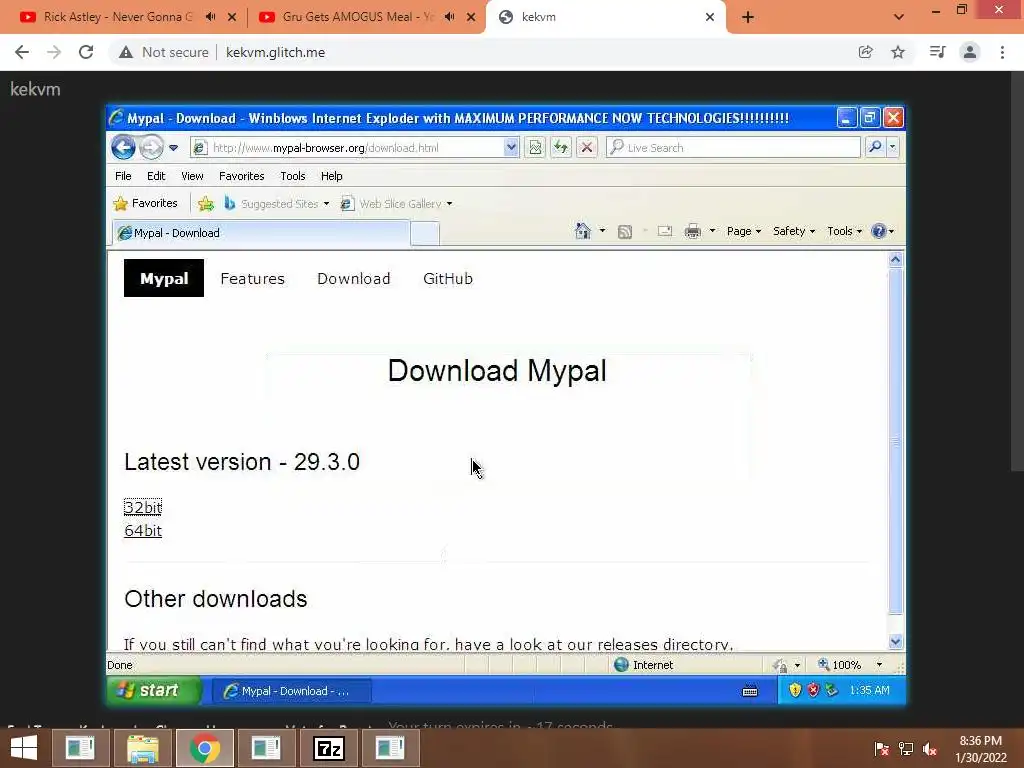Click the IE refresh page icon
The width and height of the screenshot is (1024, 768).
560,148
